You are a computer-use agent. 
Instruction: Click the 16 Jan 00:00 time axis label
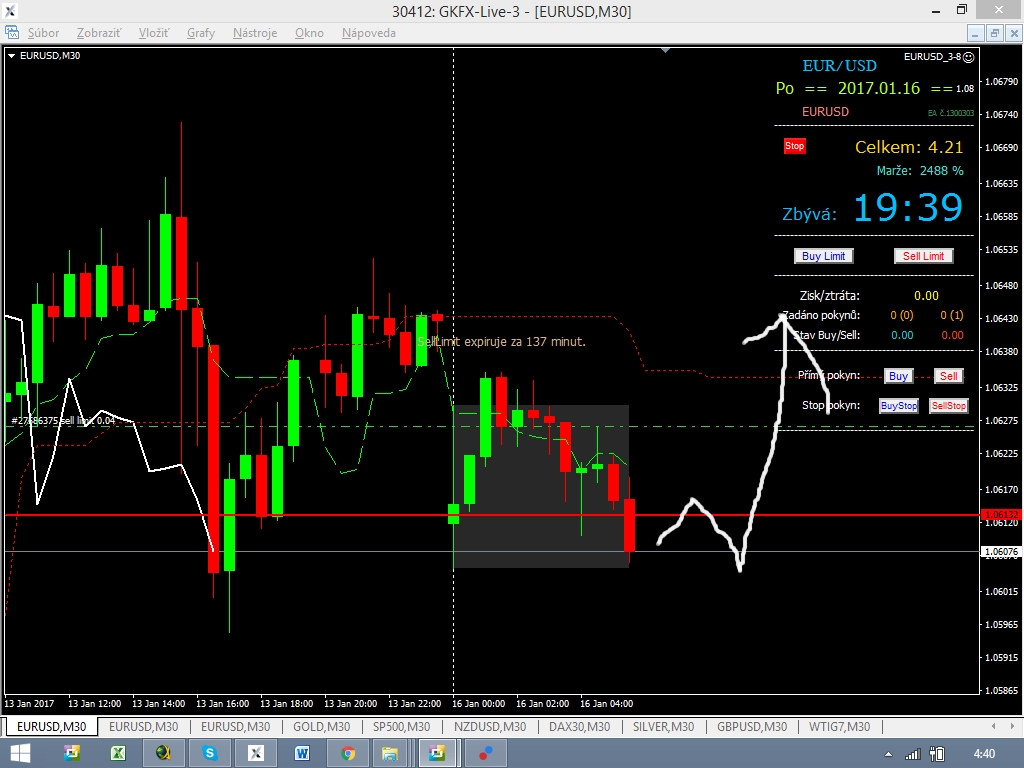(x=478, y=703)
